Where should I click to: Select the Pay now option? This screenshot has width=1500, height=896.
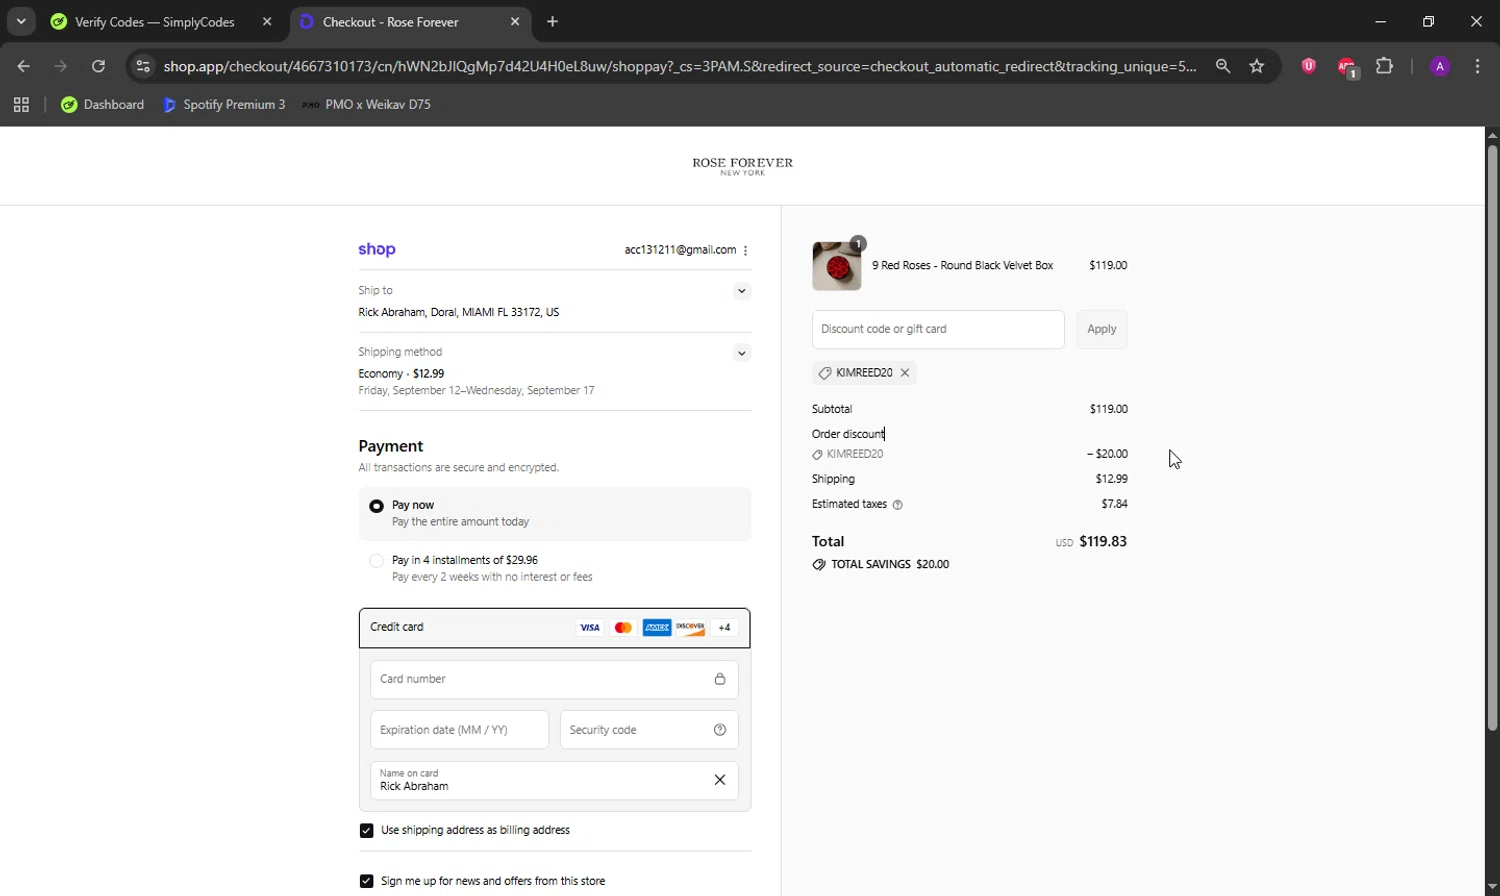click(376, 506)
